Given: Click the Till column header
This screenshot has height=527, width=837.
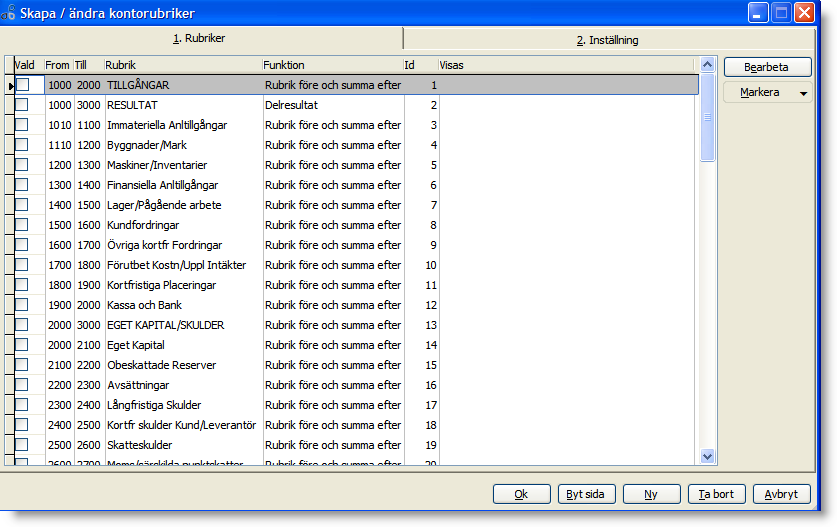Looking at the screenshot, I should coord(88,65).
